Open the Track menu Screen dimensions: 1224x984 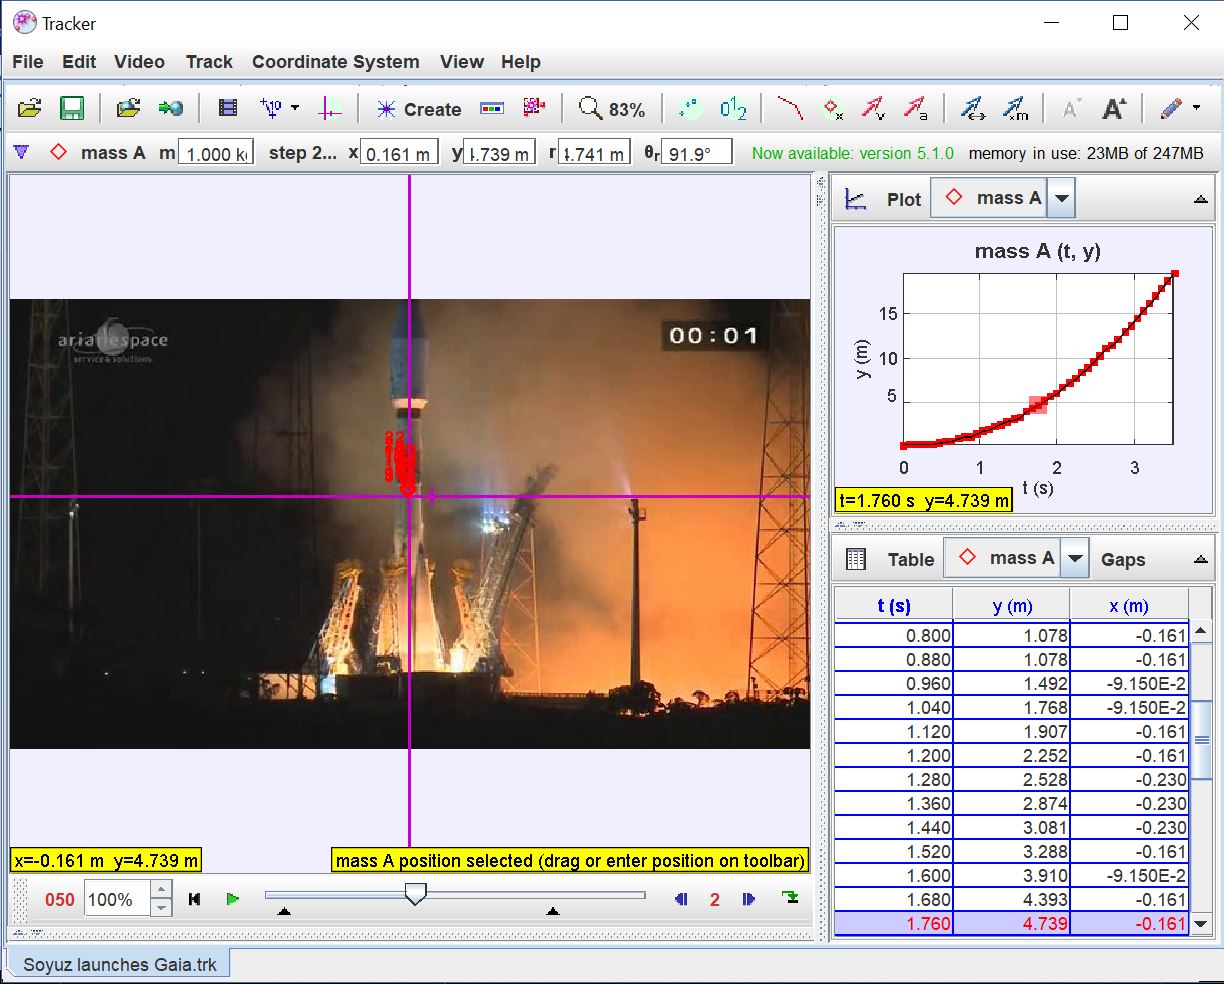pos(209,62)
